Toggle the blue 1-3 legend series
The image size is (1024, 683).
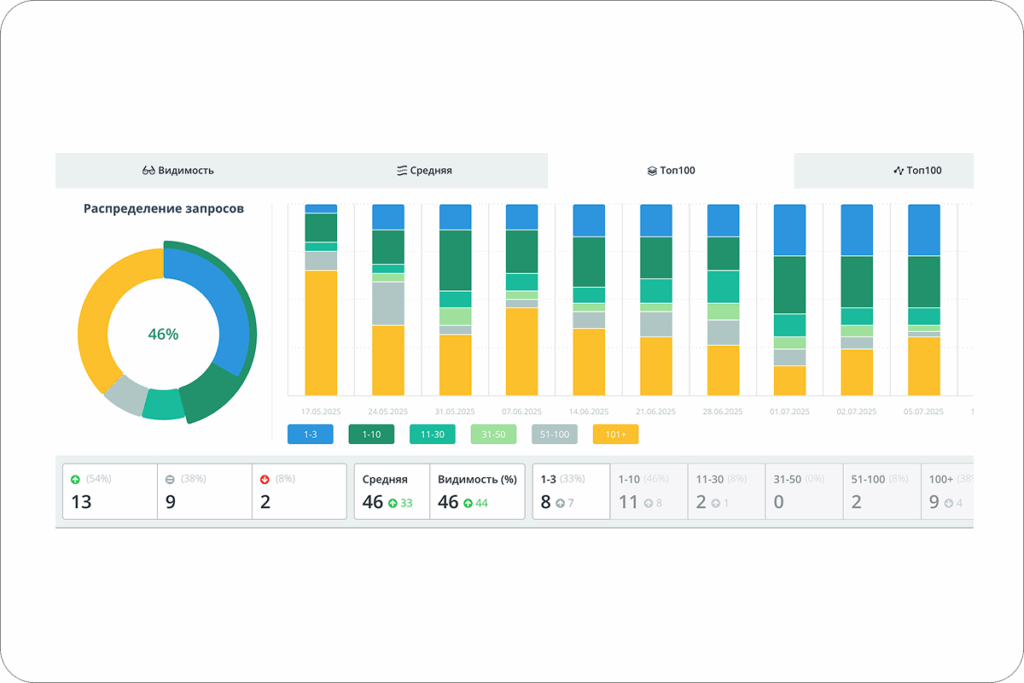(310, 434)
